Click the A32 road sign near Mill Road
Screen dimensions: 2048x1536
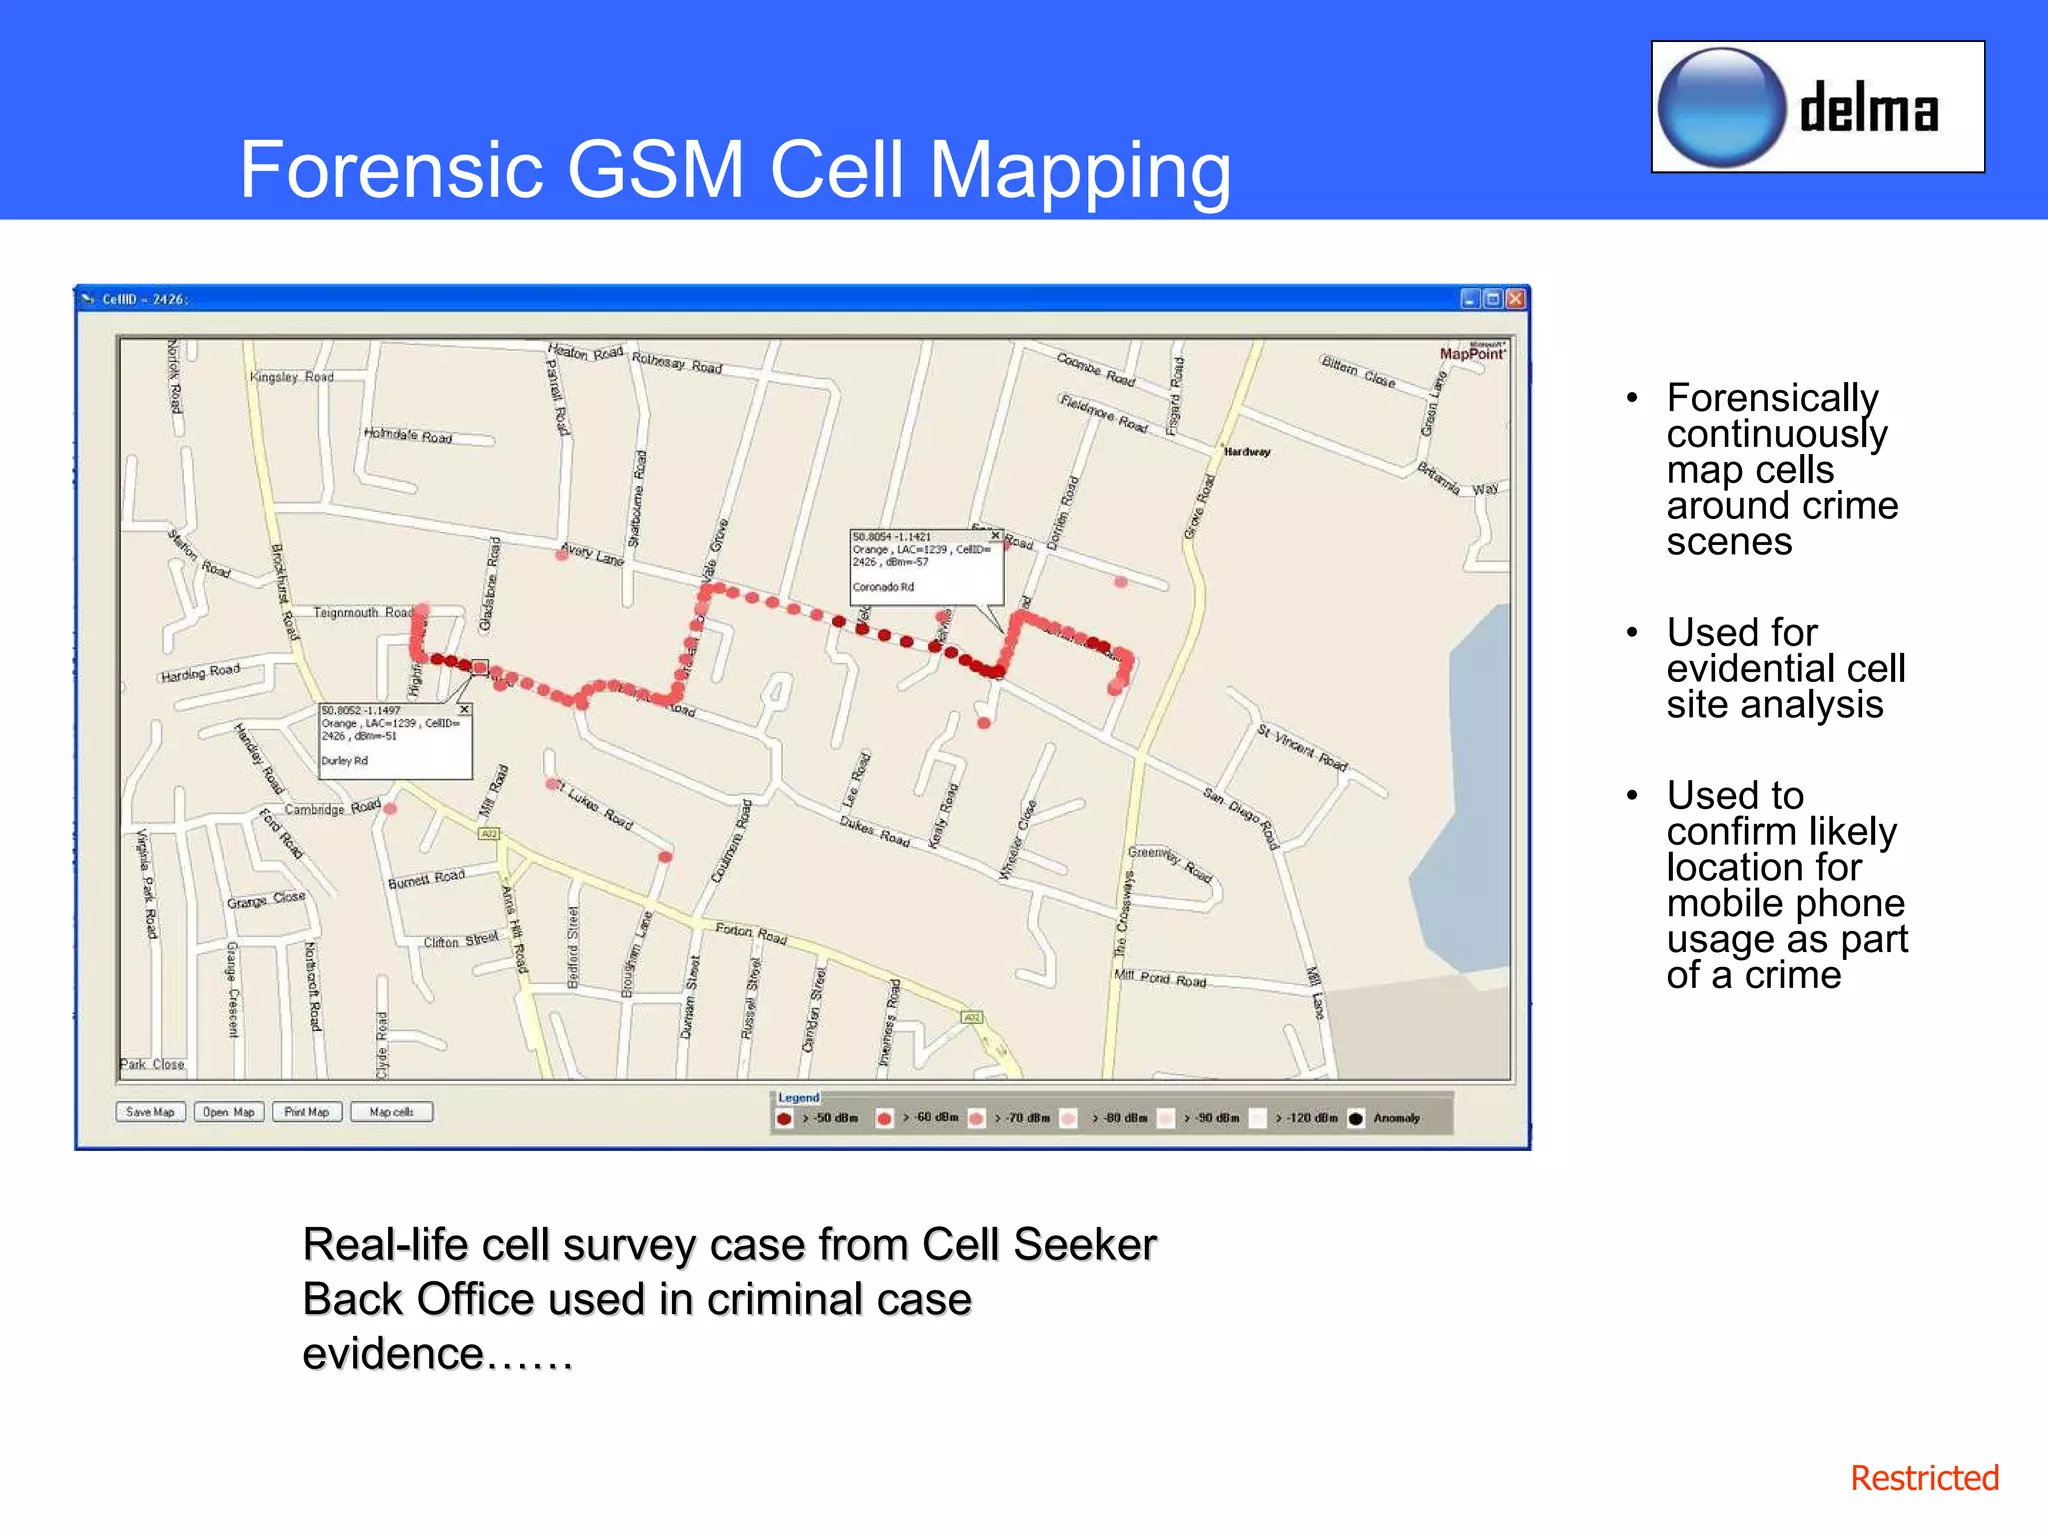click(x=488, y=833)
